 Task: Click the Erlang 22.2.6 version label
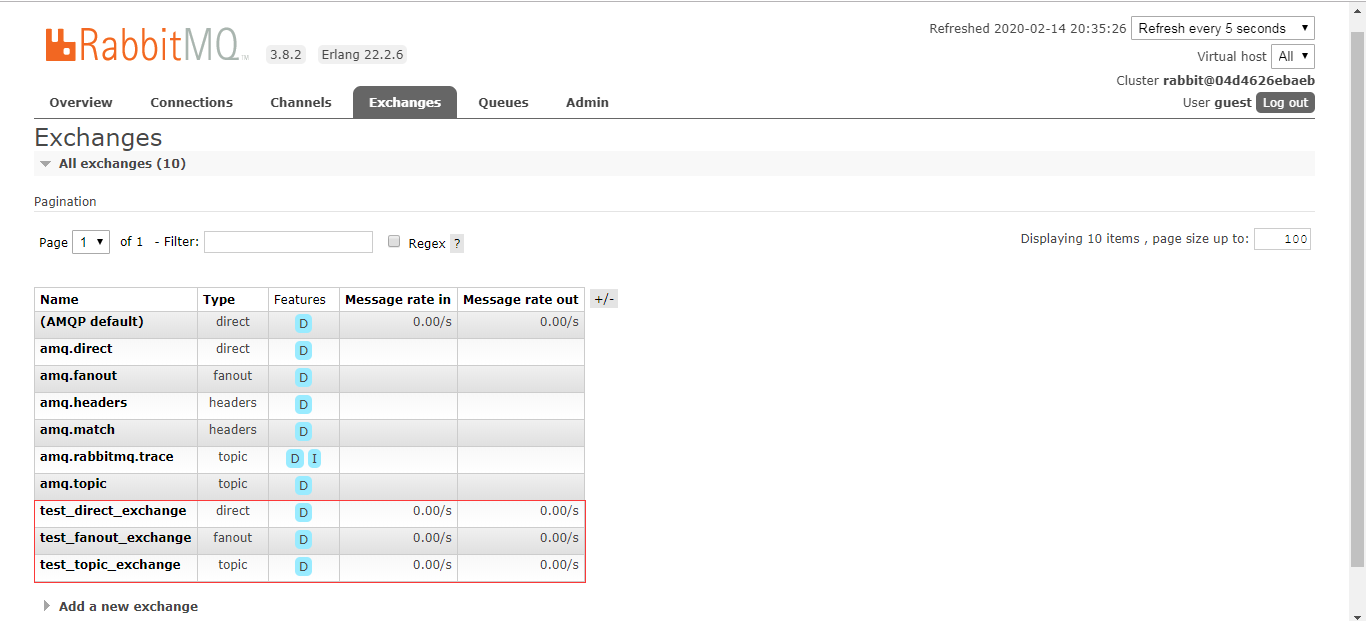pos(362,55)
